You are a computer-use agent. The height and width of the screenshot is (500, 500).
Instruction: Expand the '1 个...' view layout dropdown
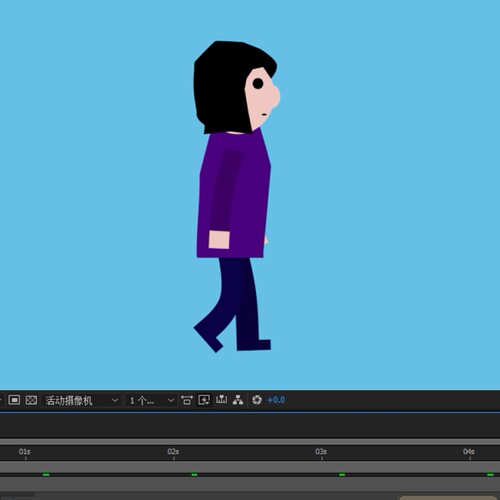point(151,400)
